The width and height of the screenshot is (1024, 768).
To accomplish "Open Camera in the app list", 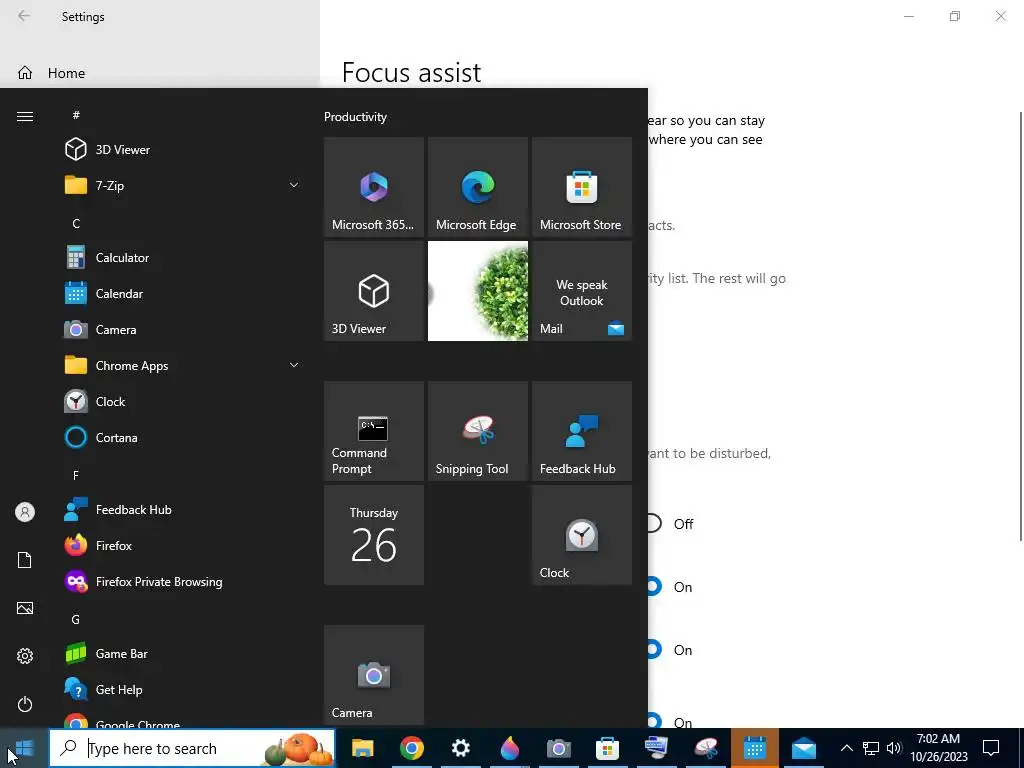I will [183, 330].
